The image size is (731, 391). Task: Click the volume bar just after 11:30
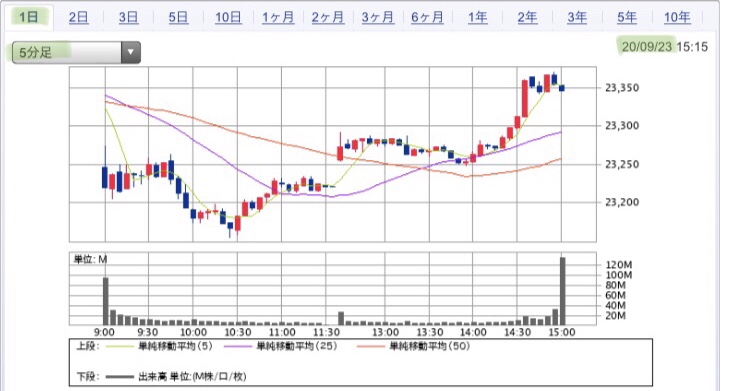click(x=341, y=318)
